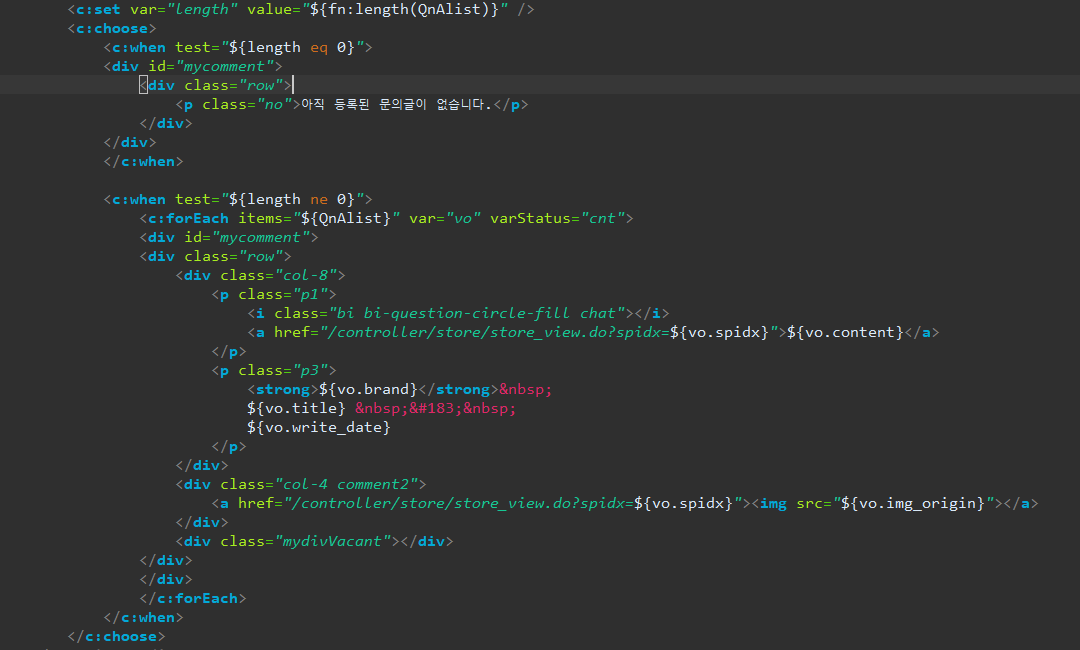Click the ${vo.title} expression
Viewport: 1080px width, 650px height.
tap(296, 408)
